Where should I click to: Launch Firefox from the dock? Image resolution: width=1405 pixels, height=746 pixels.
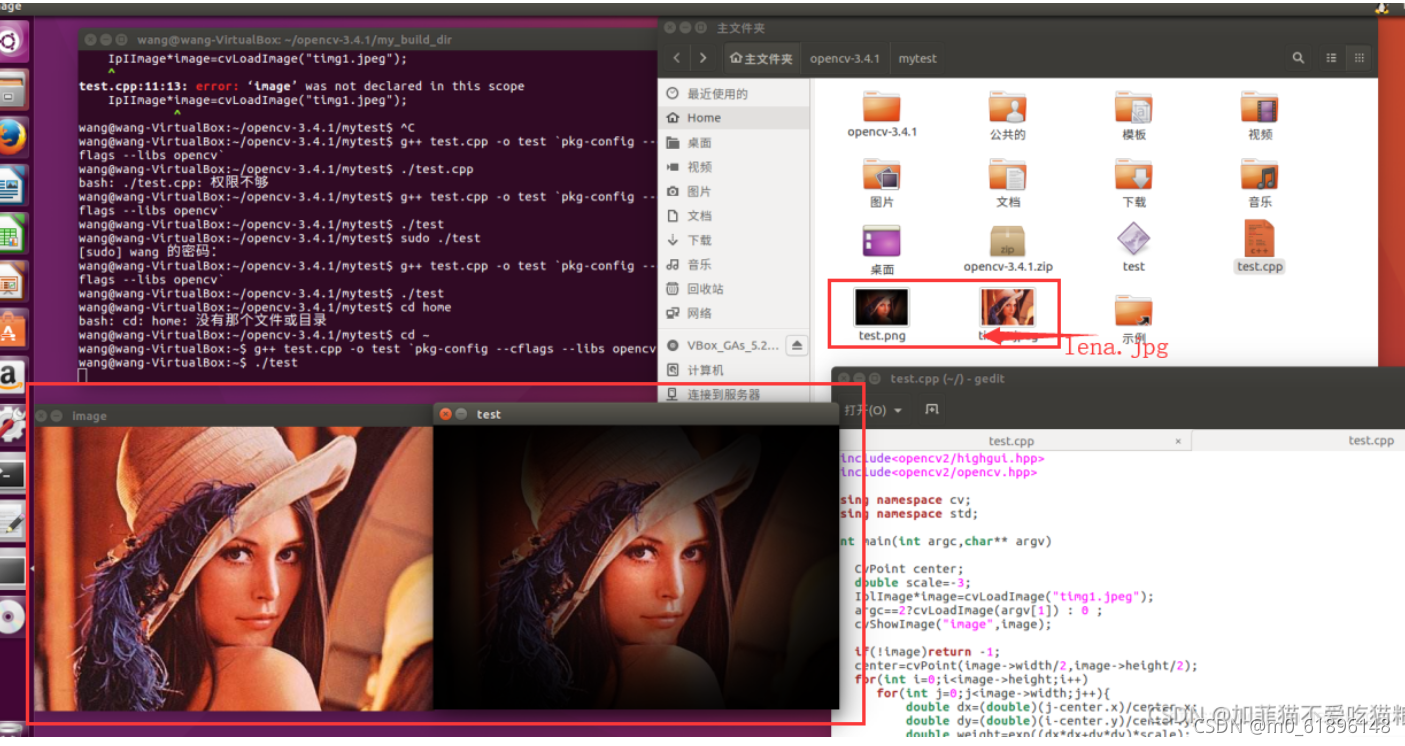(x=12, y=138)
